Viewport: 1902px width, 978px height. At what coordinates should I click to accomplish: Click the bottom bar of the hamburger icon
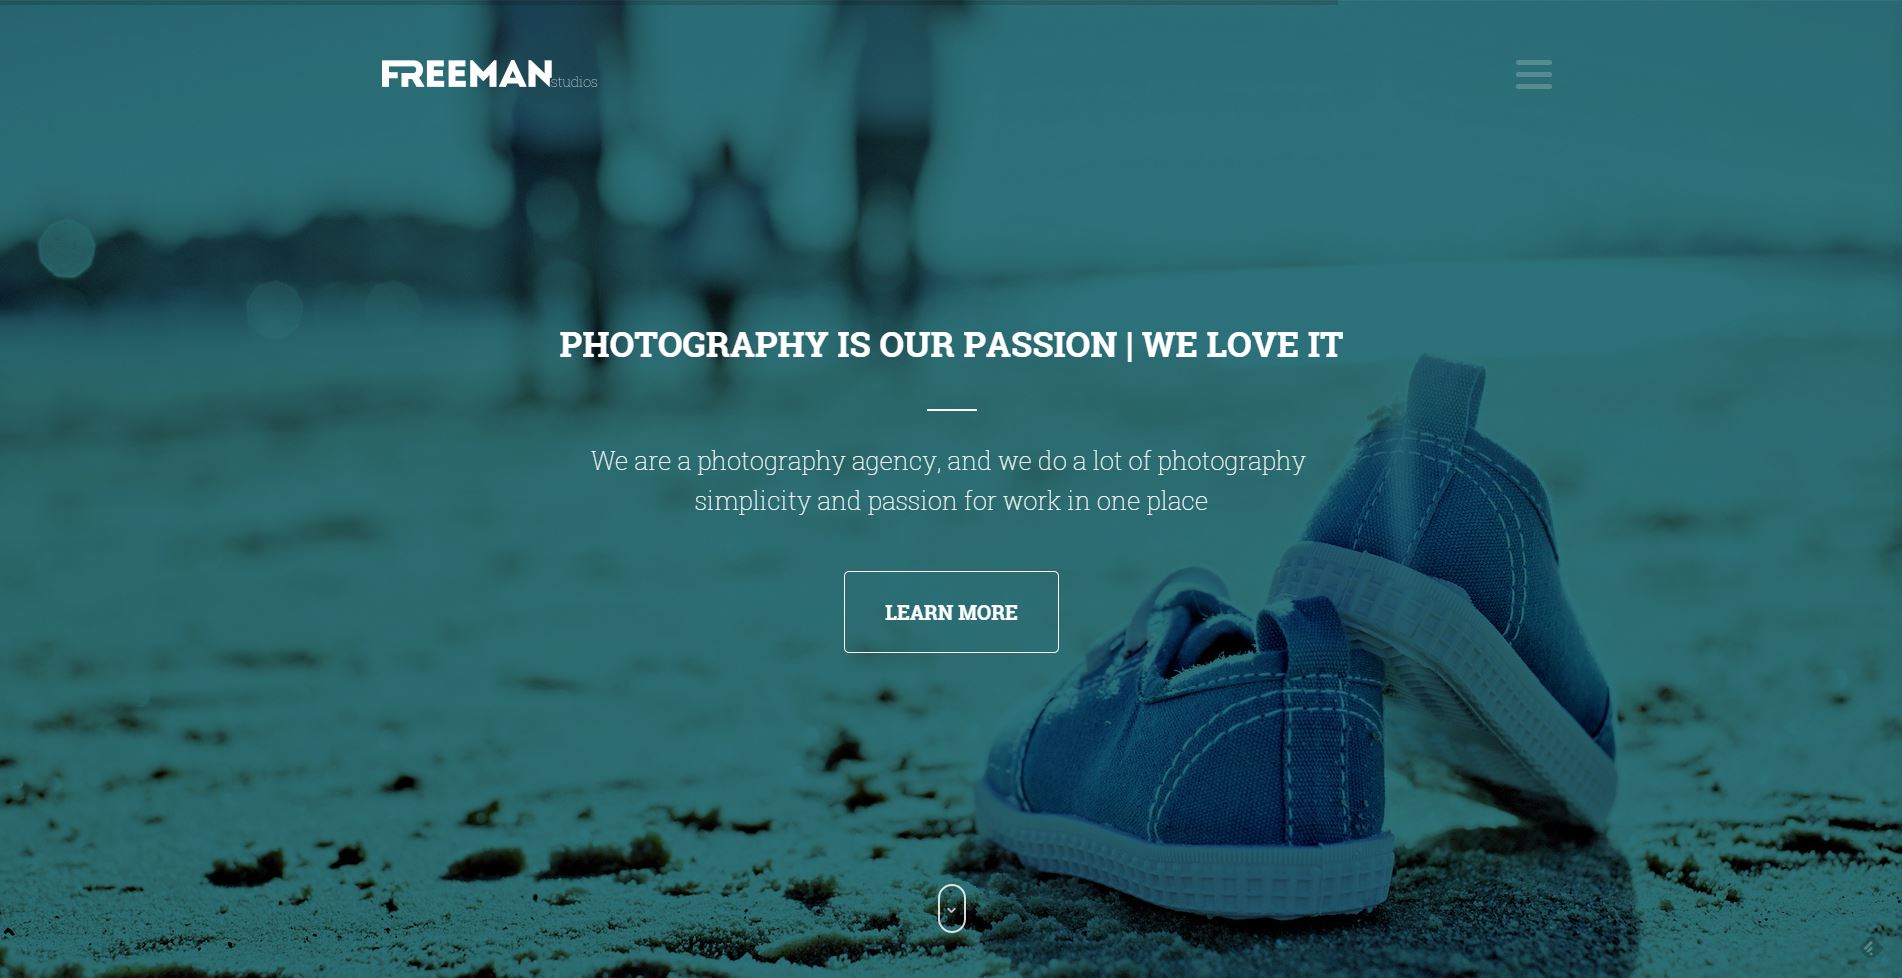1533,86
